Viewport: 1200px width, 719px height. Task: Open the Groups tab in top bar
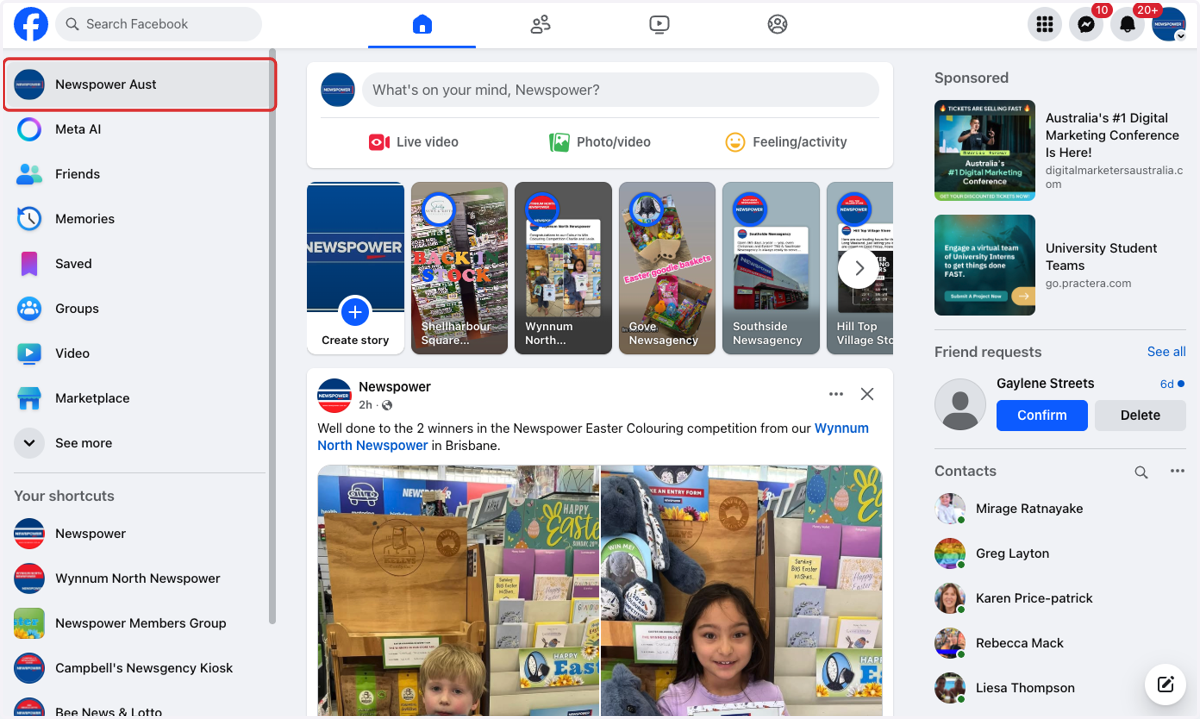pos(777,24)
